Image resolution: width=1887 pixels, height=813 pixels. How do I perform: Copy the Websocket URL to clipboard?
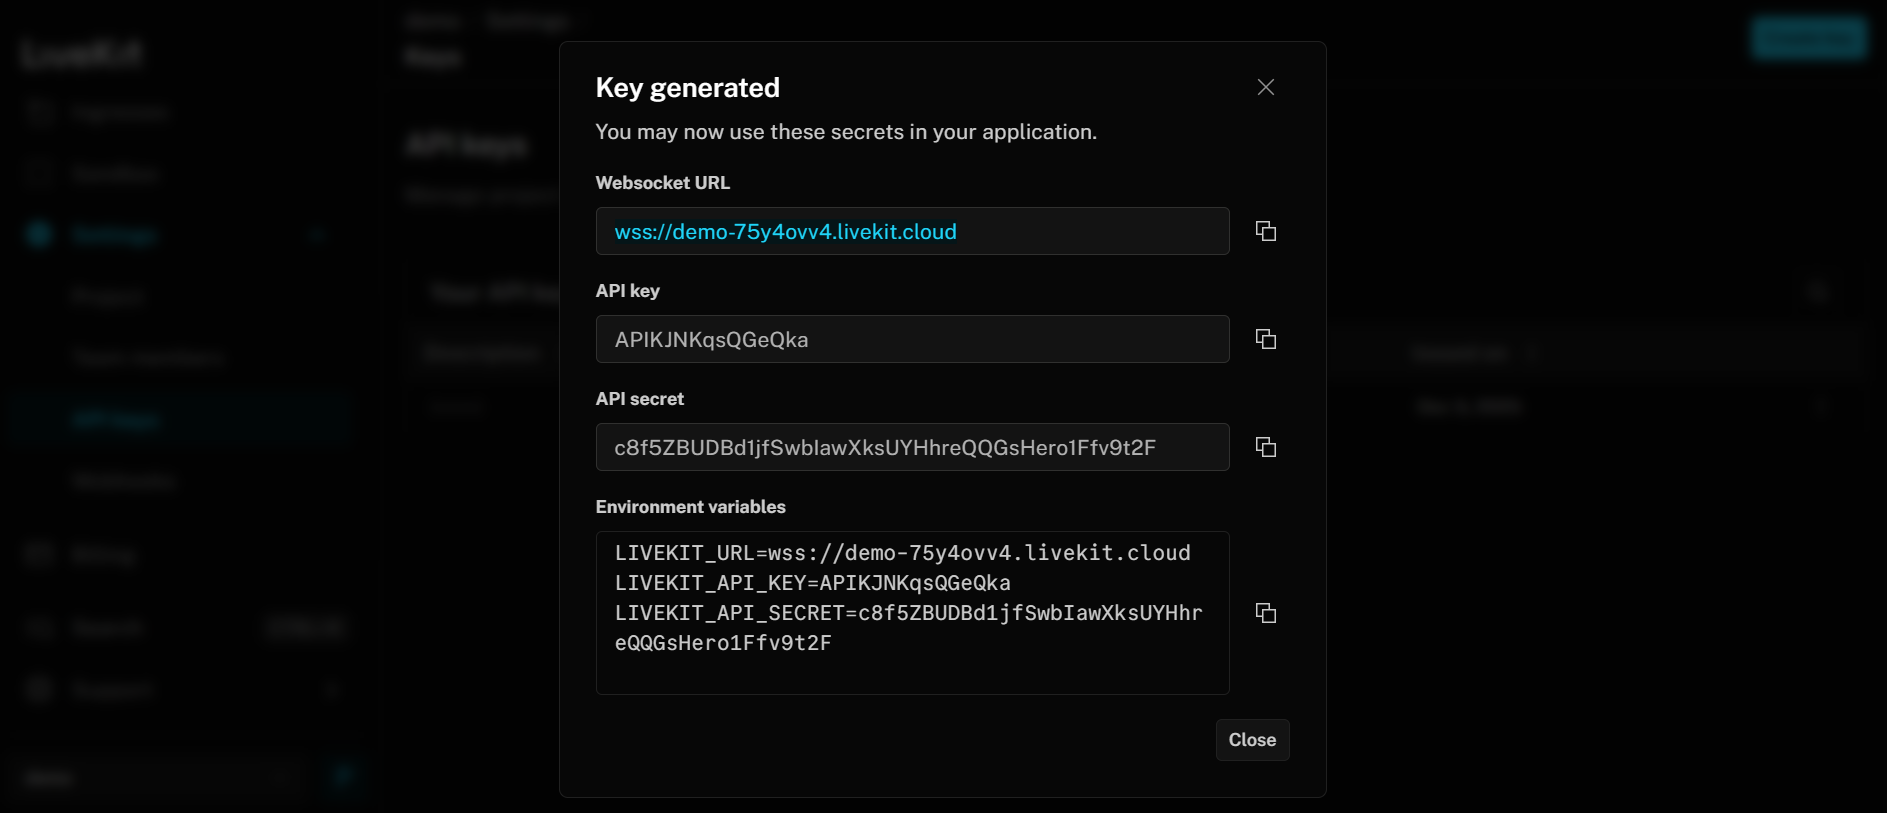1265,231
